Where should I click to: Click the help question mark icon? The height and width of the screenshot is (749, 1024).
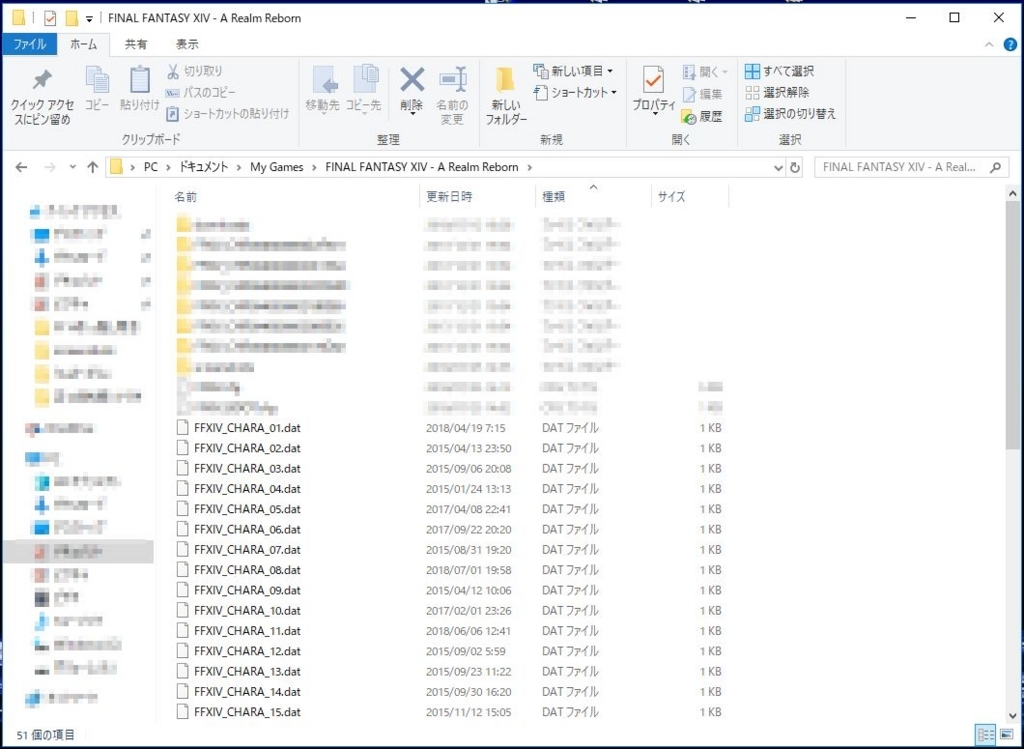1010,44
